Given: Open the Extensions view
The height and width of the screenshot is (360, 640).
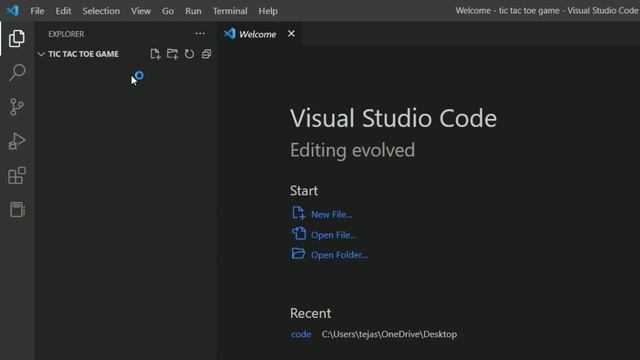Looking at the screenshot, I should click(17, 176).
